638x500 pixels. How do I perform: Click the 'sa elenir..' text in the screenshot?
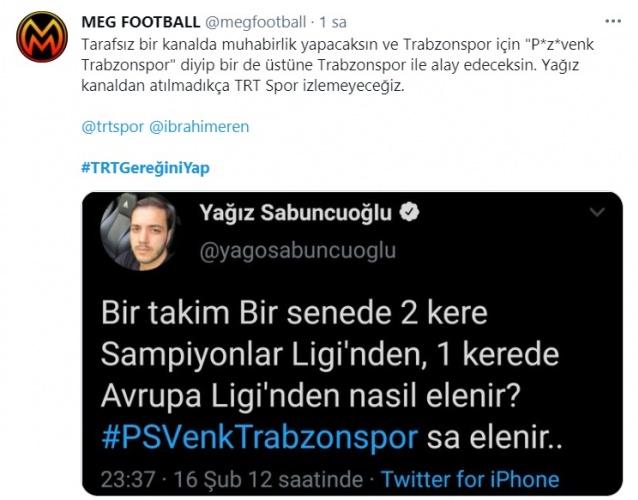pyautogui.click(x=495, y=437)
